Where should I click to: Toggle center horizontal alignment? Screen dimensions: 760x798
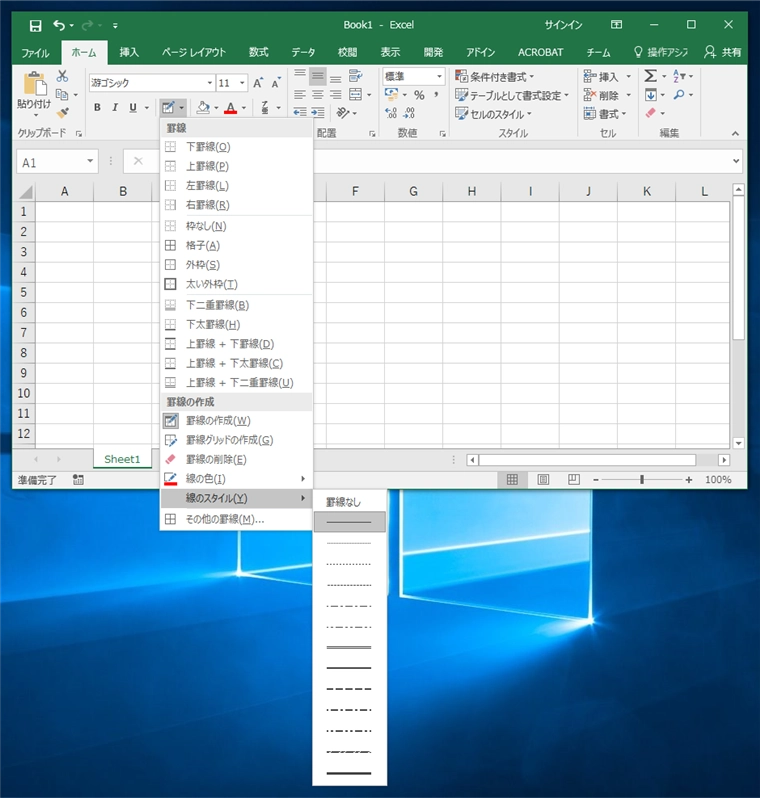(318, 95)
